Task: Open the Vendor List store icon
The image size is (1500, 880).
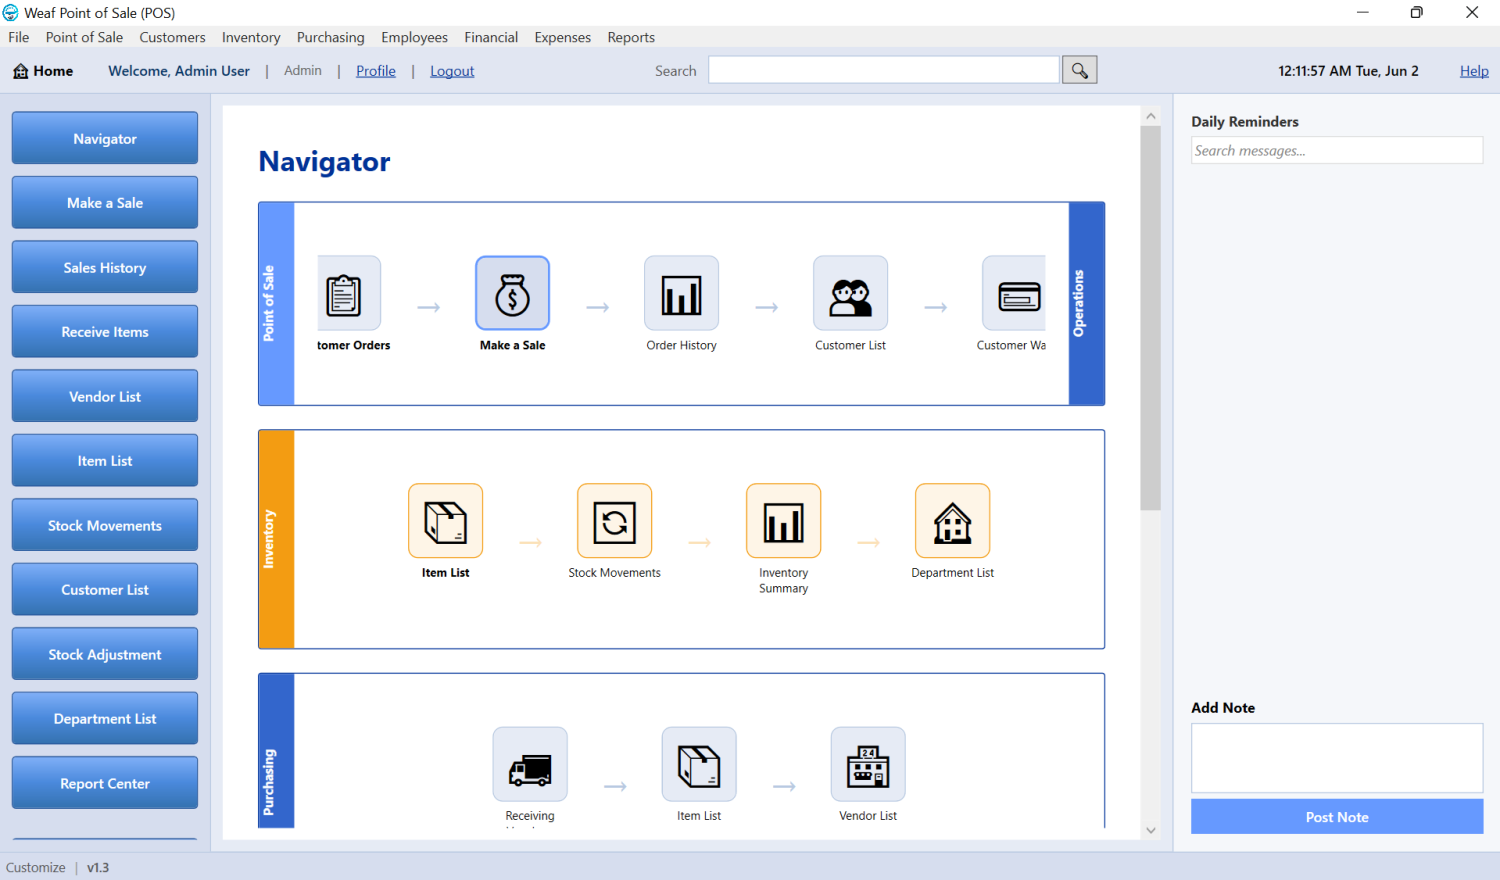Action: pyautogui.click(x=868, y=764)
